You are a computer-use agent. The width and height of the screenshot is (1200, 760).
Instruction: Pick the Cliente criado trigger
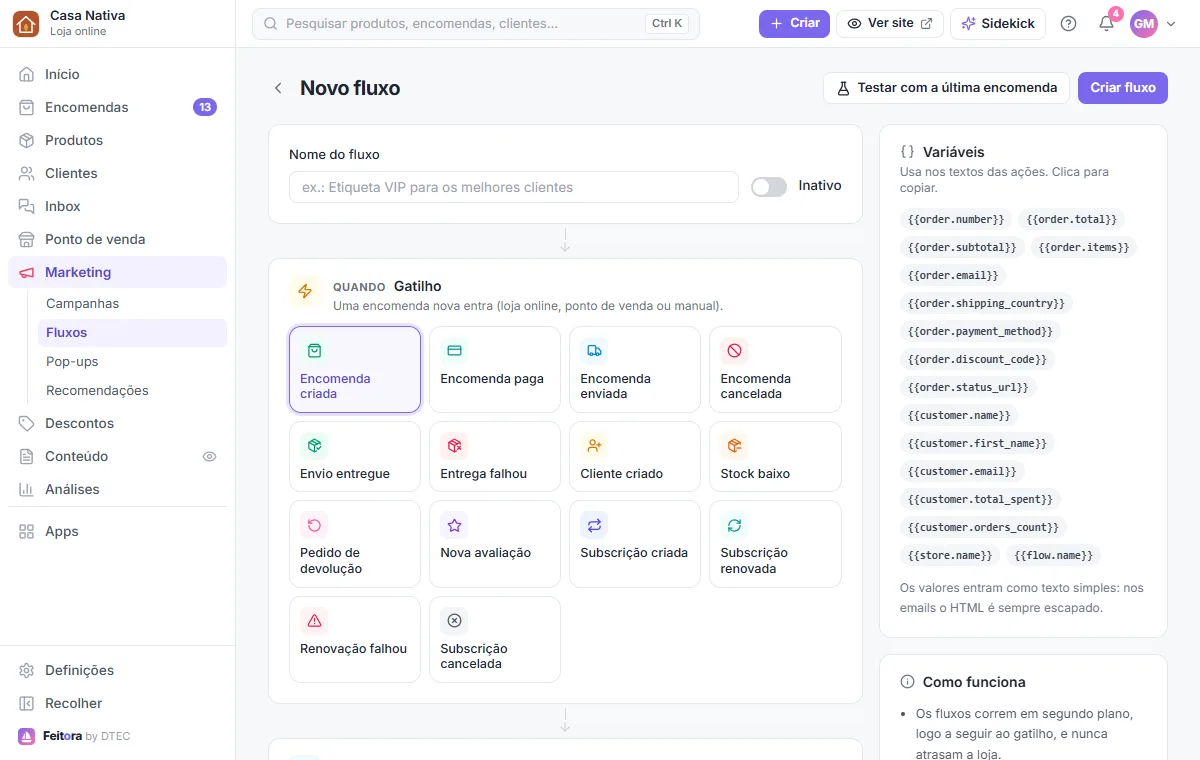[x=635, y=456]
